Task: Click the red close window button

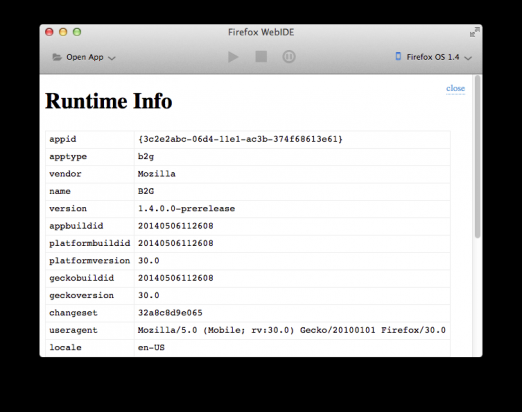Action: (x=49, y=32)
